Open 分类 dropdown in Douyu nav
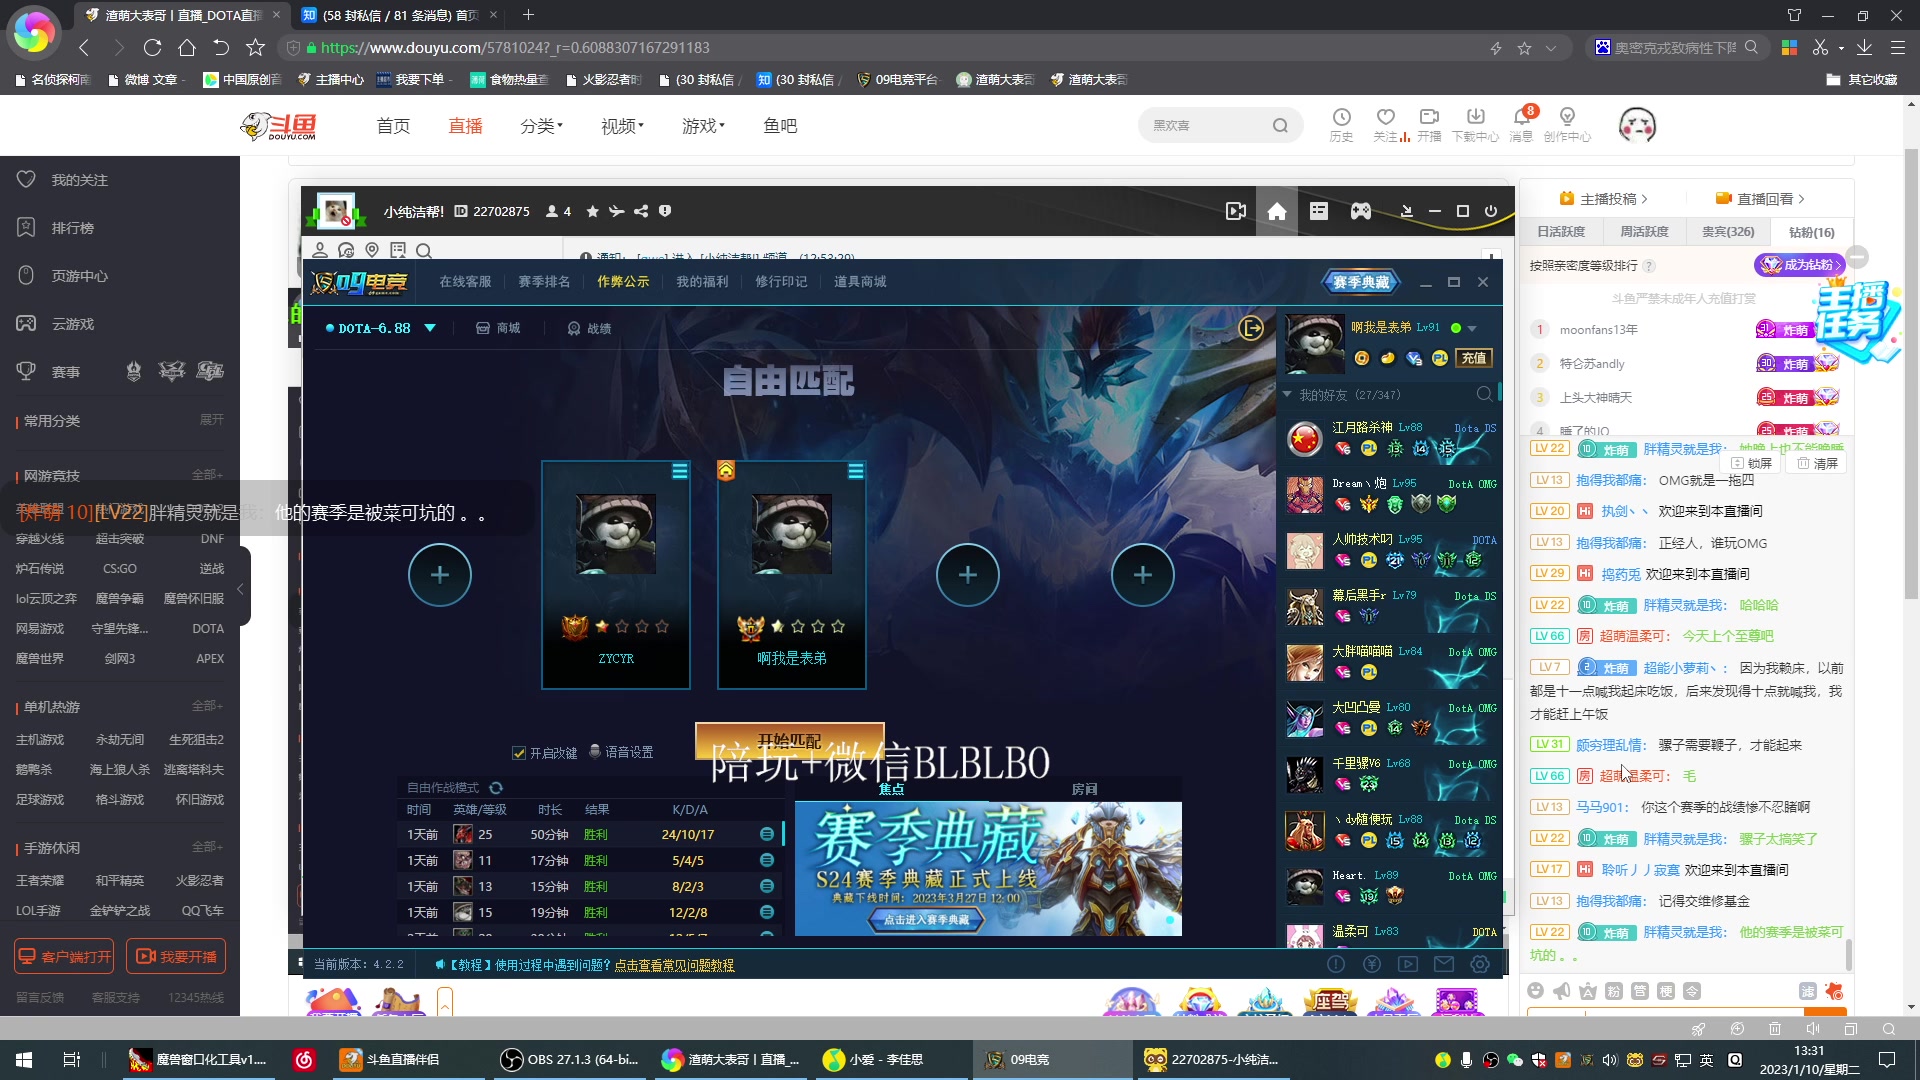 (541, 125)
